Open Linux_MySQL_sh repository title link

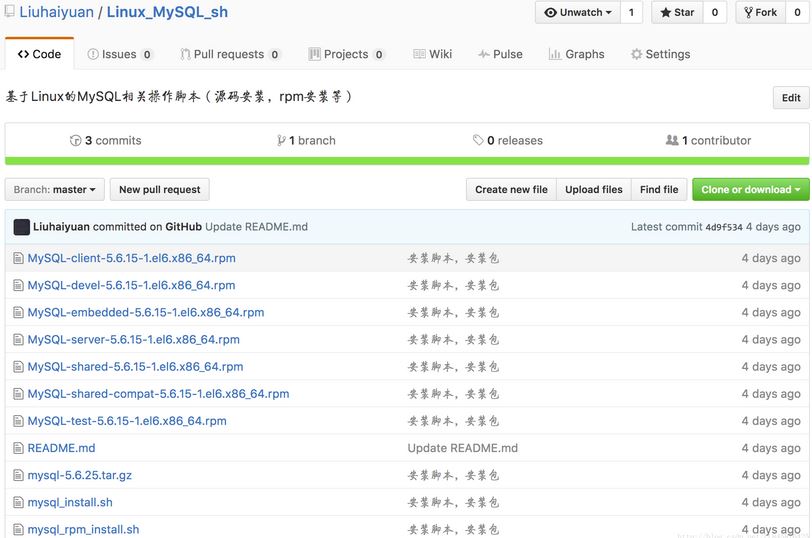[167, 12]
